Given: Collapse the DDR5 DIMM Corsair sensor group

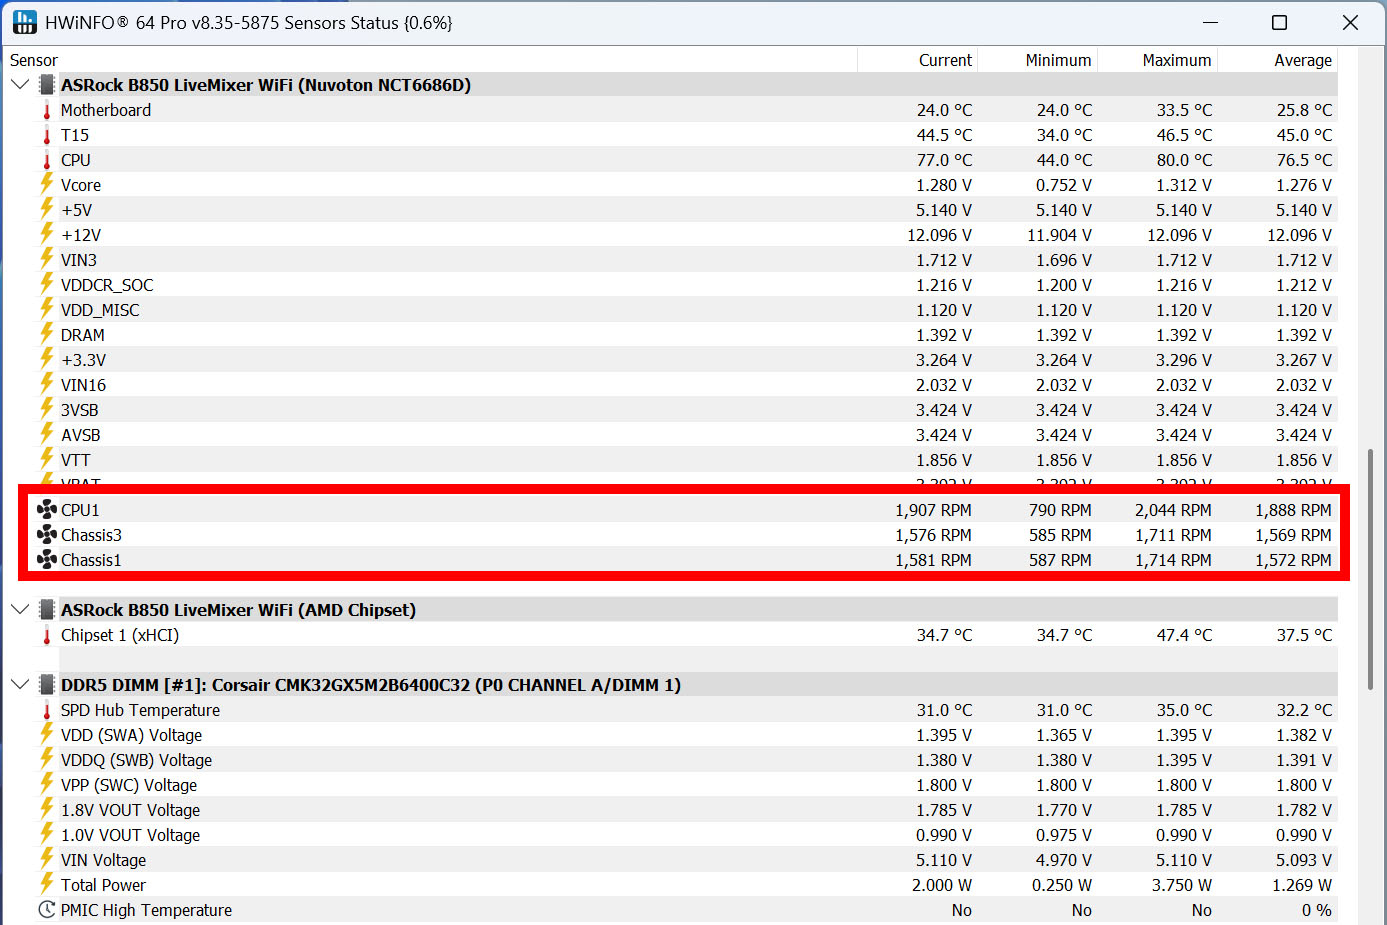Looking at the screenshot, I should coord(19,684).
